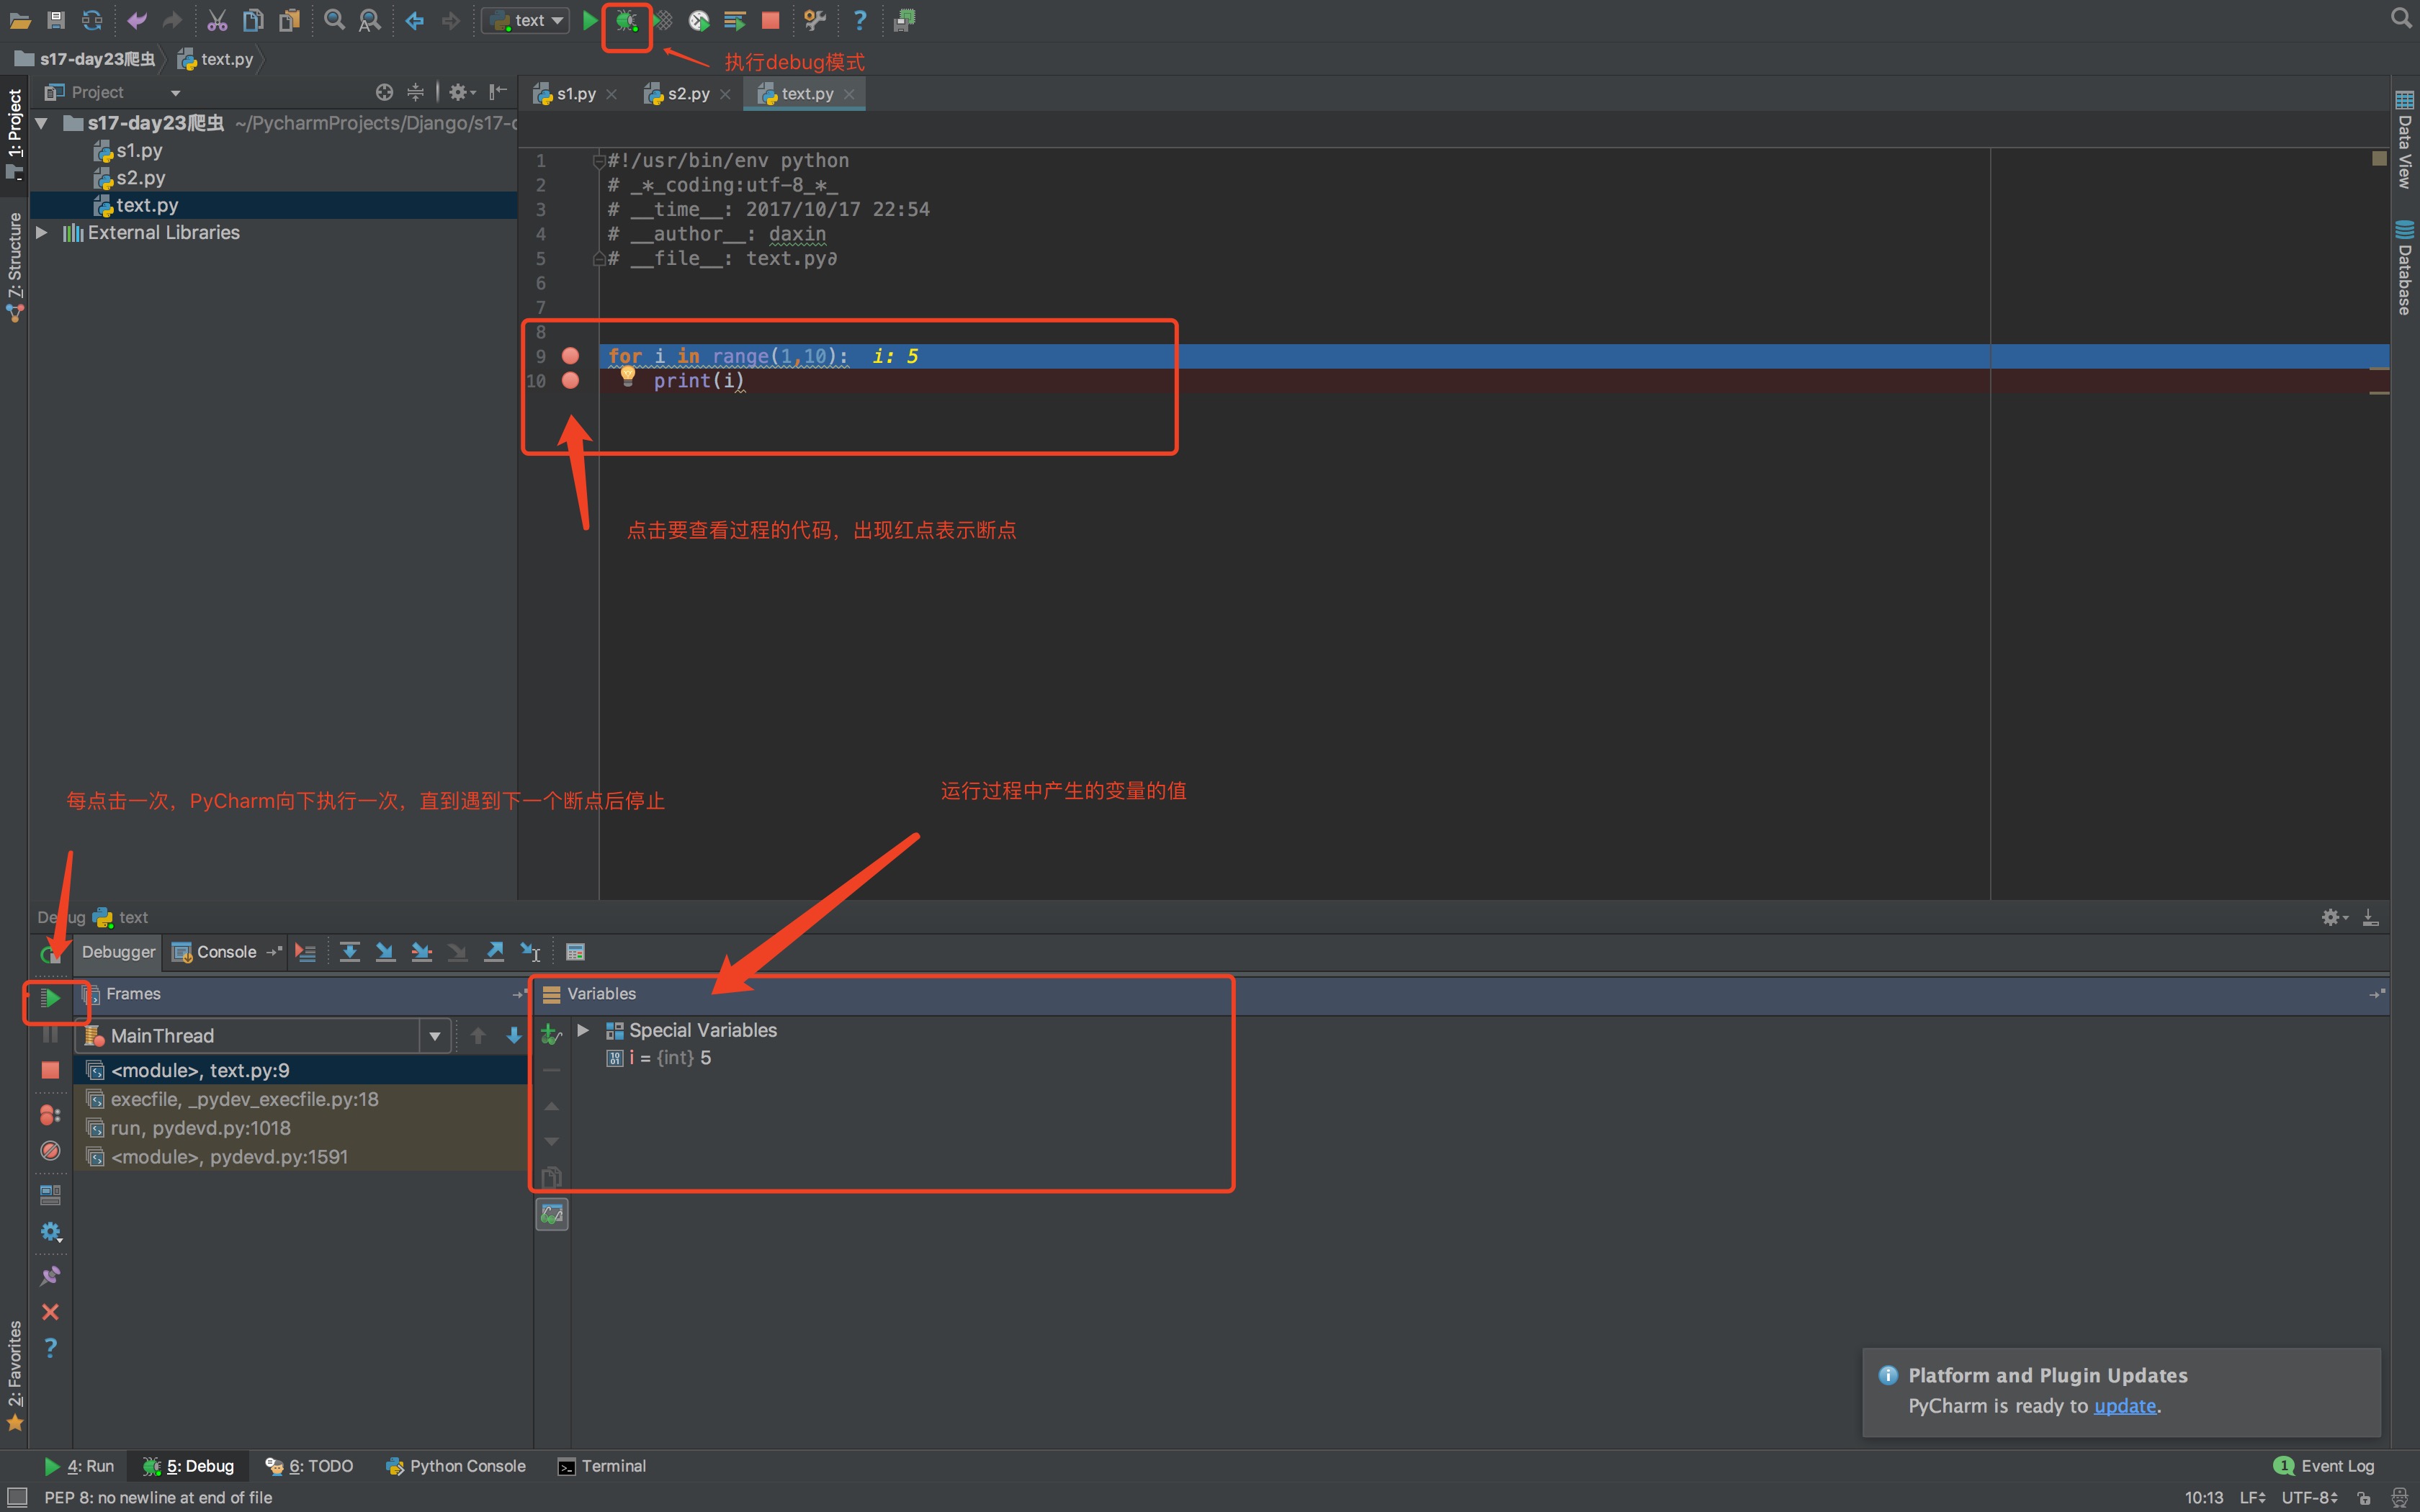Screen dimensions: 2420x1512
Task: Click the Profile icon in toolbar
Action: click(699, 20)
